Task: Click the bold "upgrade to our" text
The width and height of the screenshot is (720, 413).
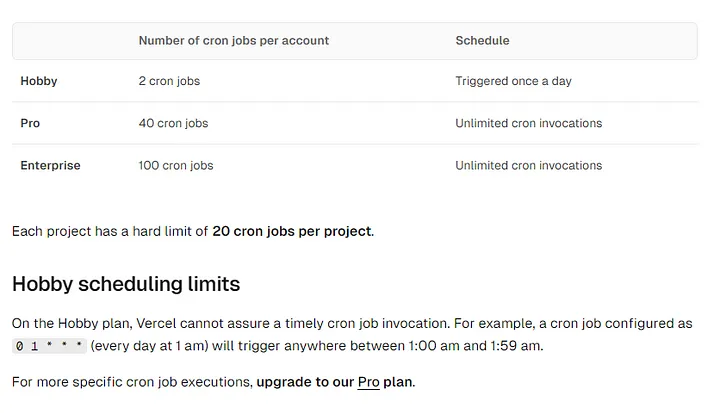Action: [305, 382]
